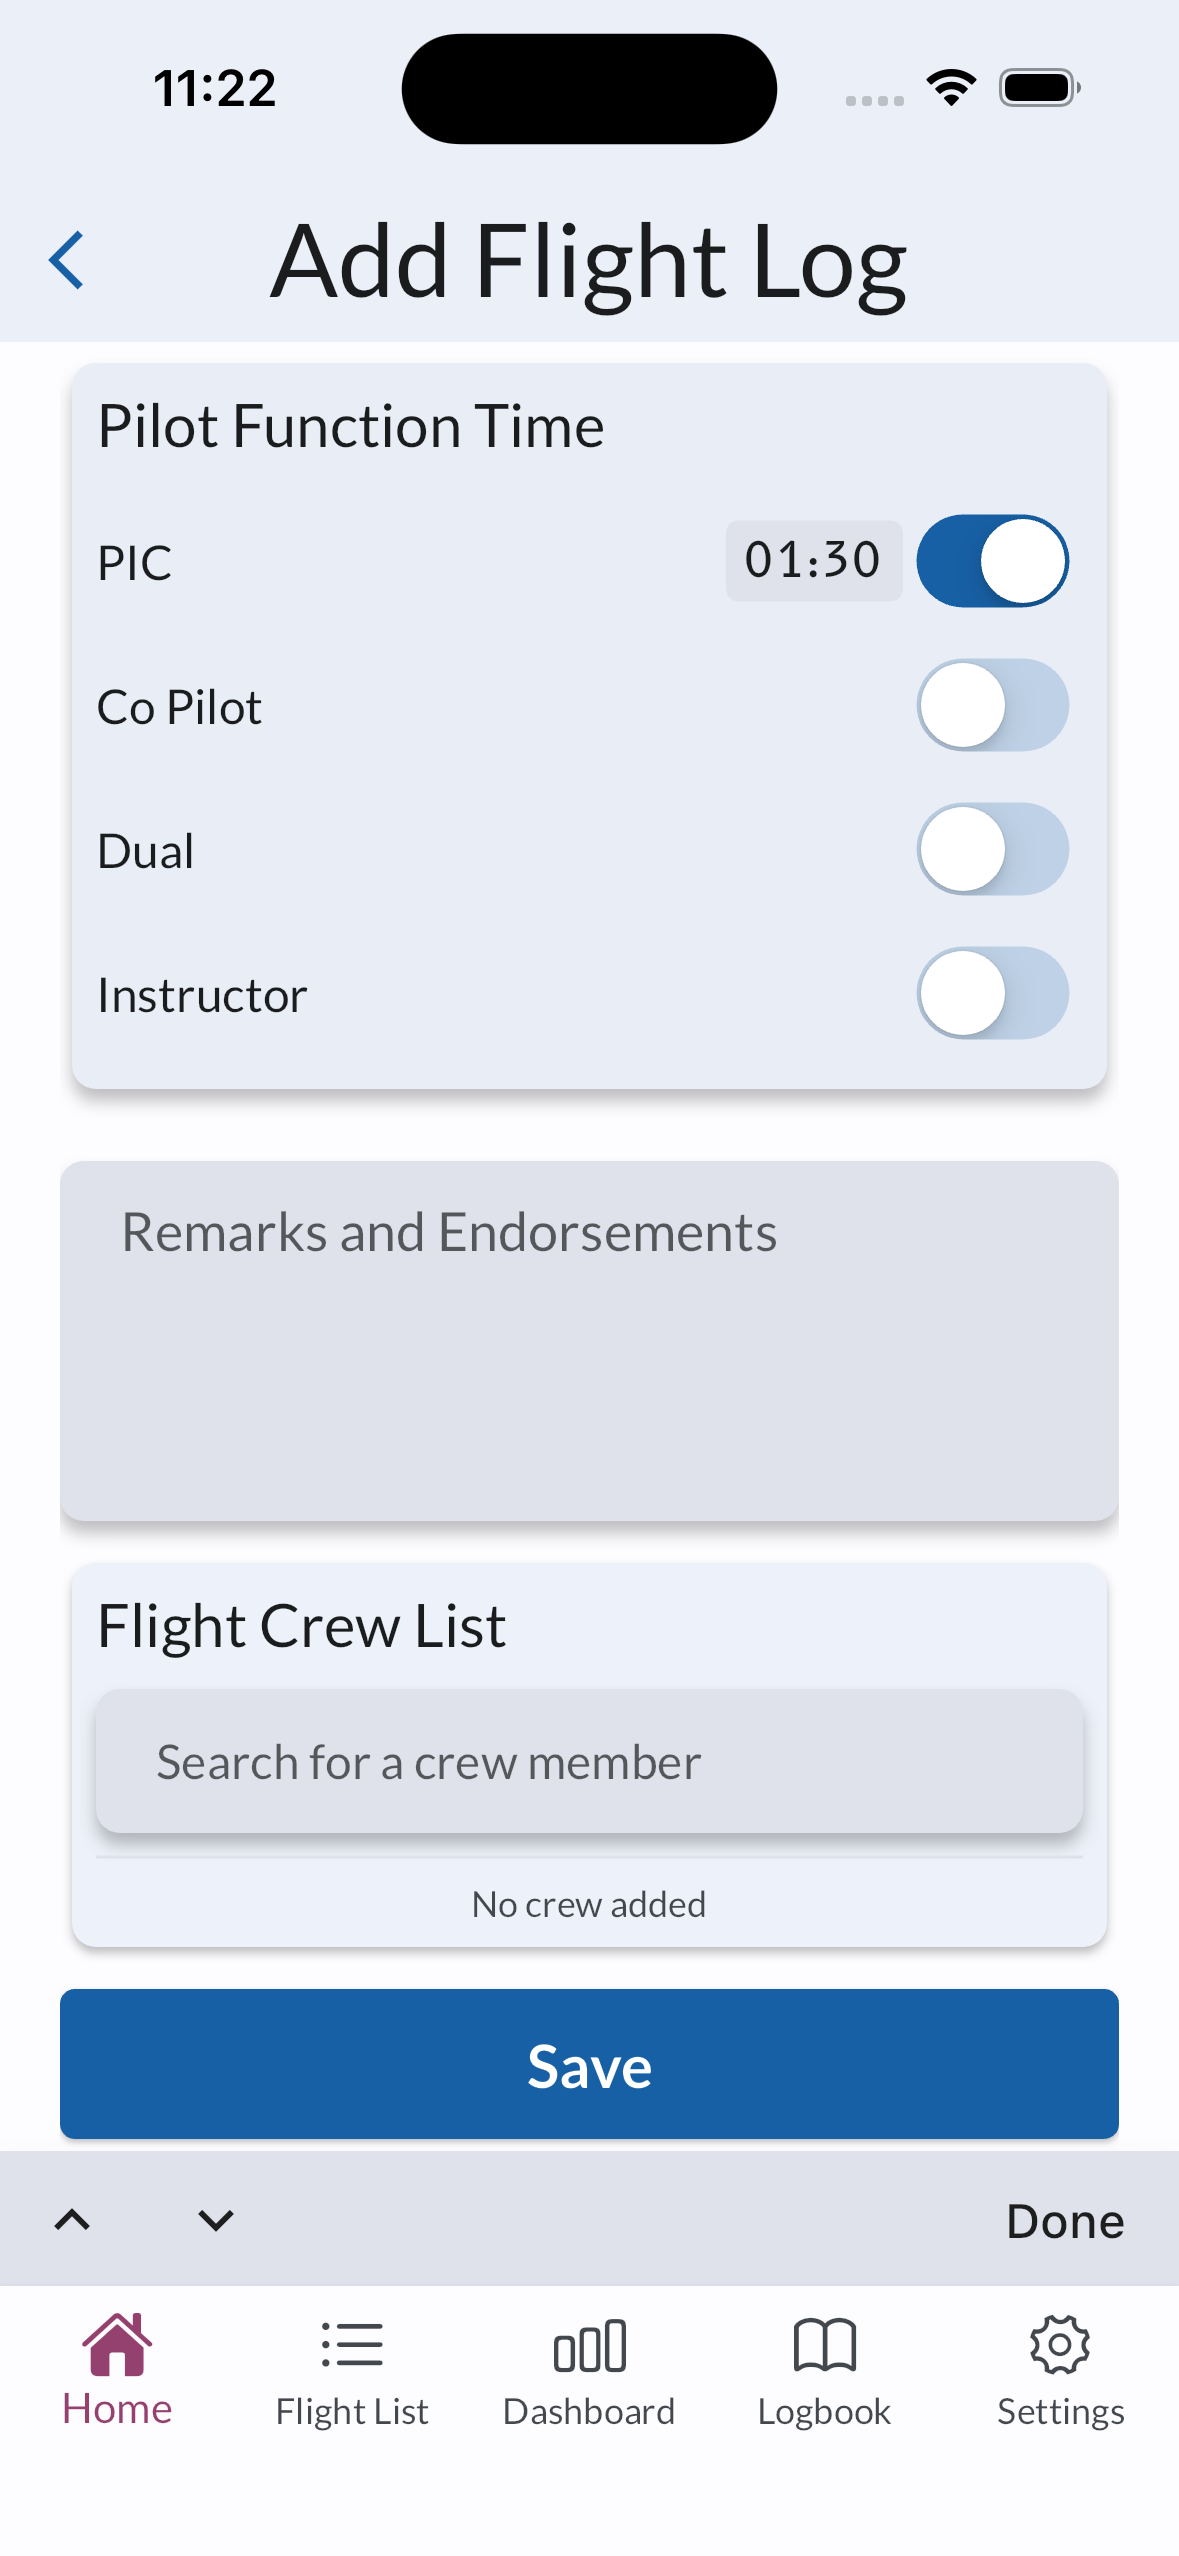Viewport: 1179px width, 2556px height.
Task: Switch on the Instructor toggle
Action: coord(992,993)
